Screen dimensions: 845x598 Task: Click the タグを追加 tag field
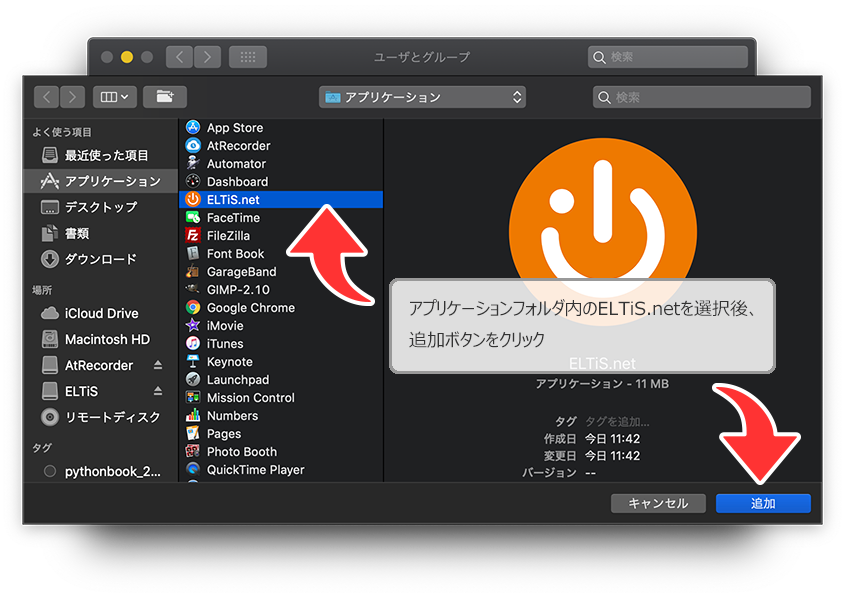coord(618,421)
